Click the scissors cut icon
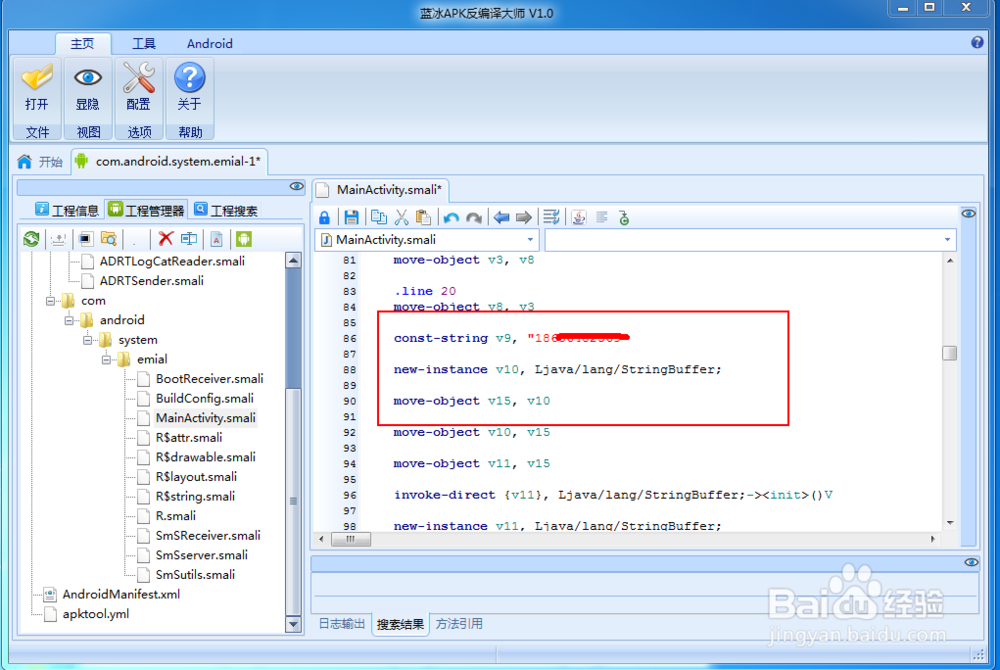The height and width of the screenshot is (670, 1000). 401,217
